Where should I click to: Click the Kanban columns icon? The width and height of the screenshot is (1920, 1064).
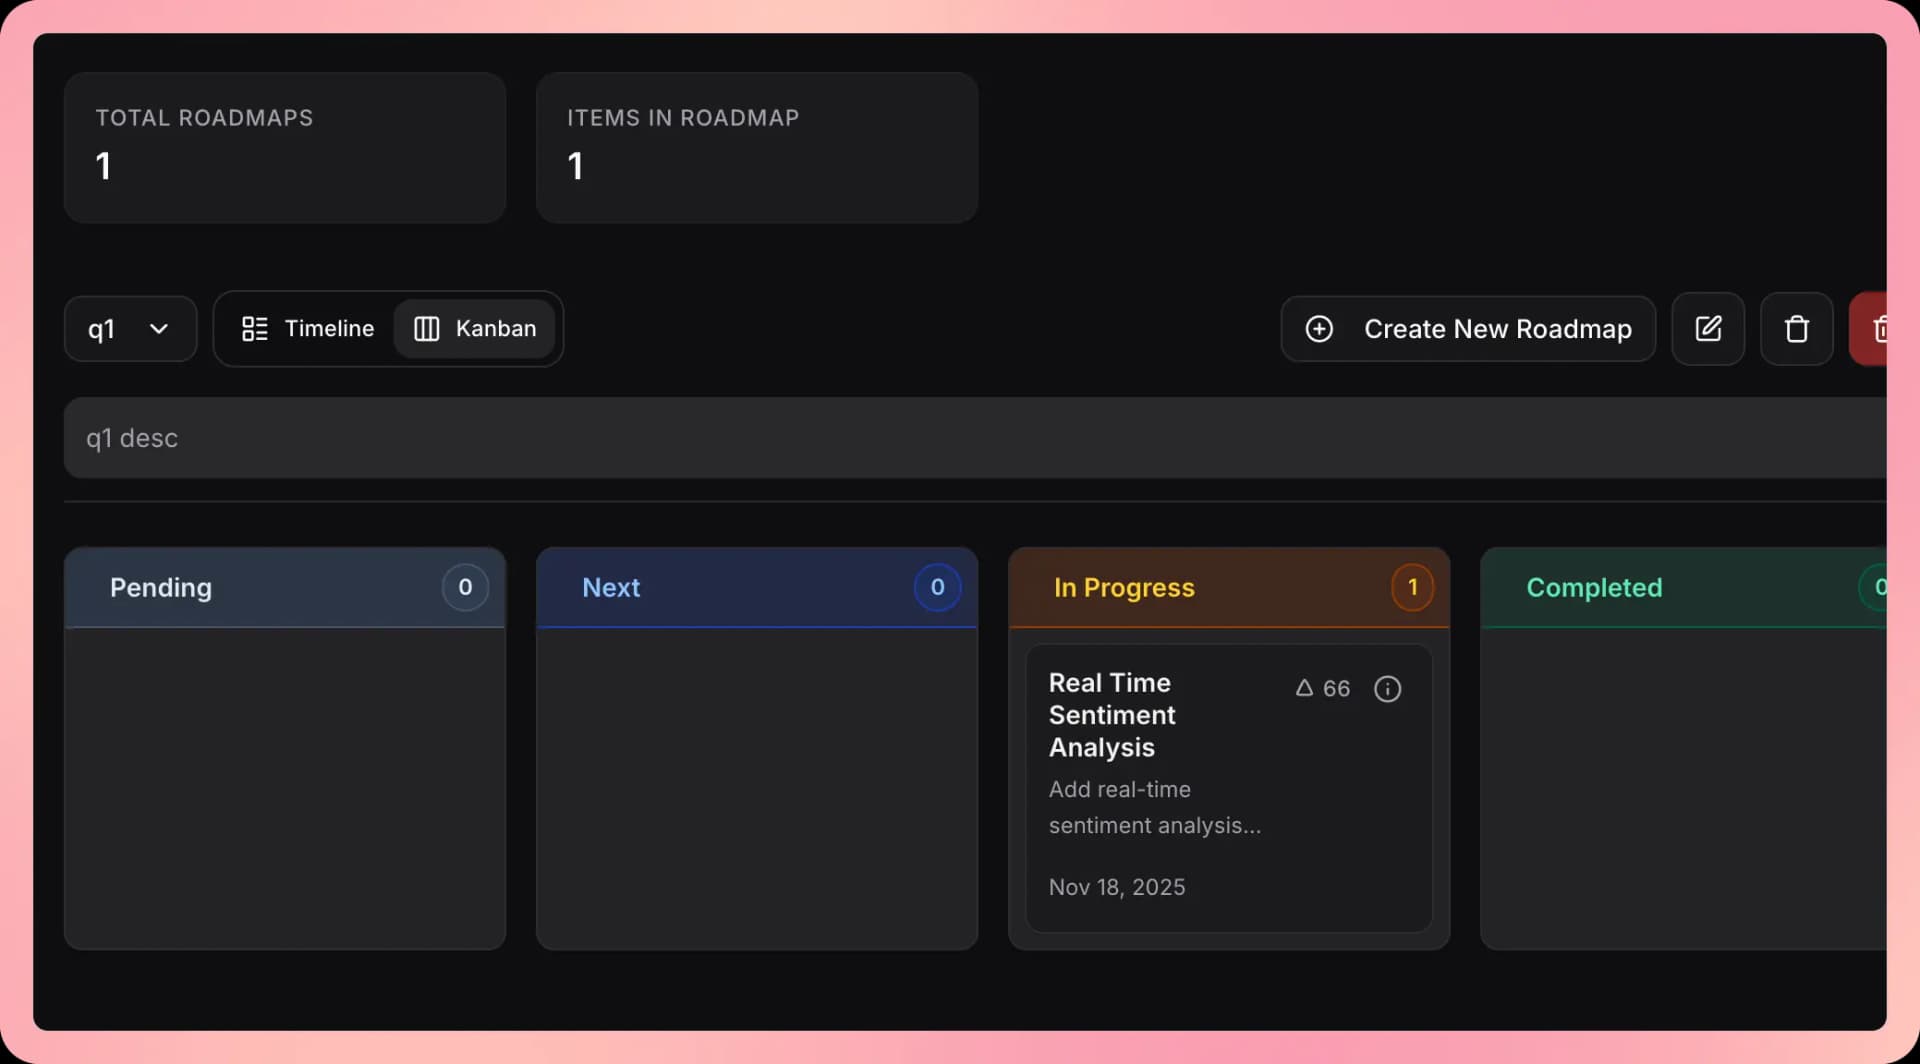[x=427, y=329]
